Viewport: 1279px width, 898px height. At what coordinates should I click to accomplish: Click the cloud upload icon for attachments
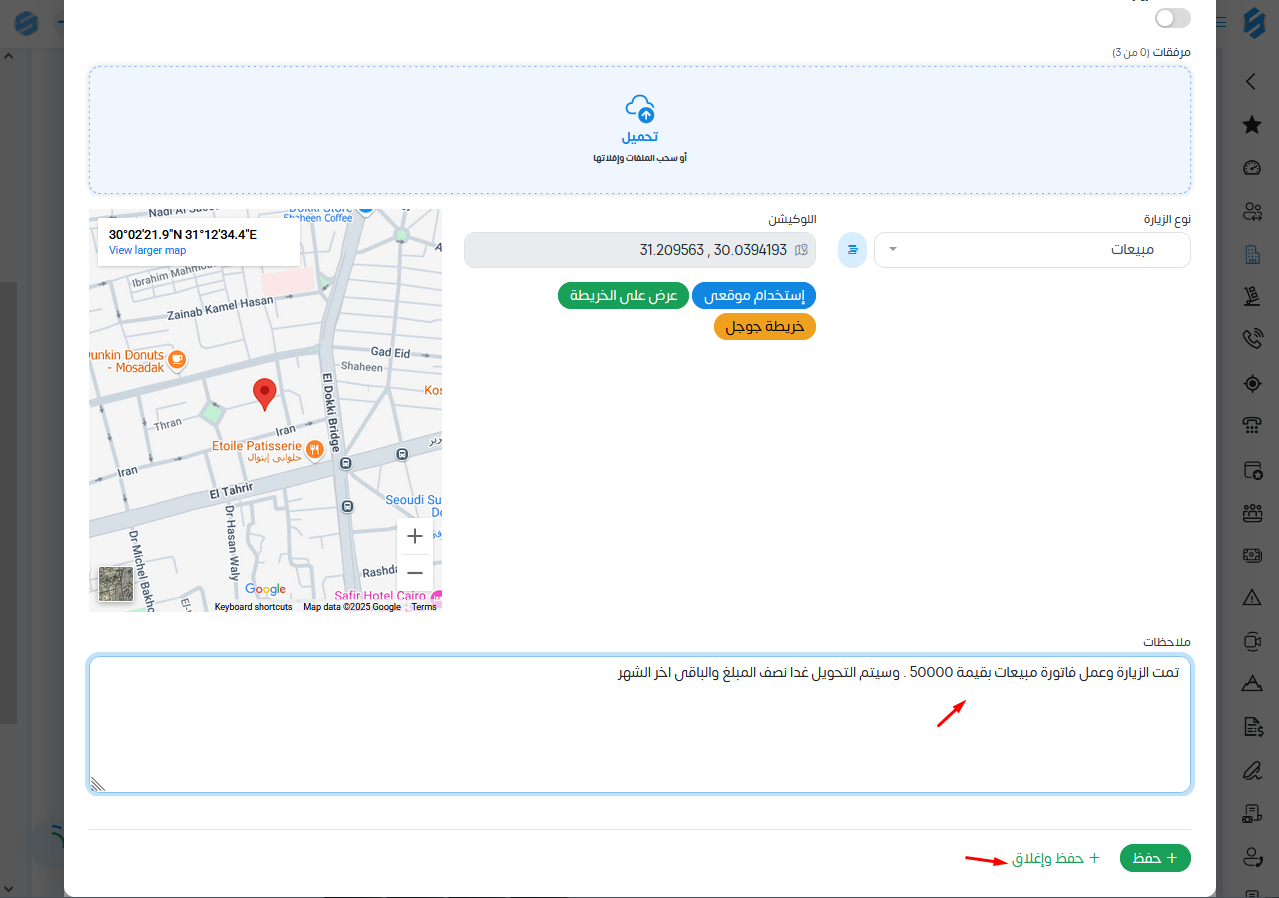click(x=640, y=108)
